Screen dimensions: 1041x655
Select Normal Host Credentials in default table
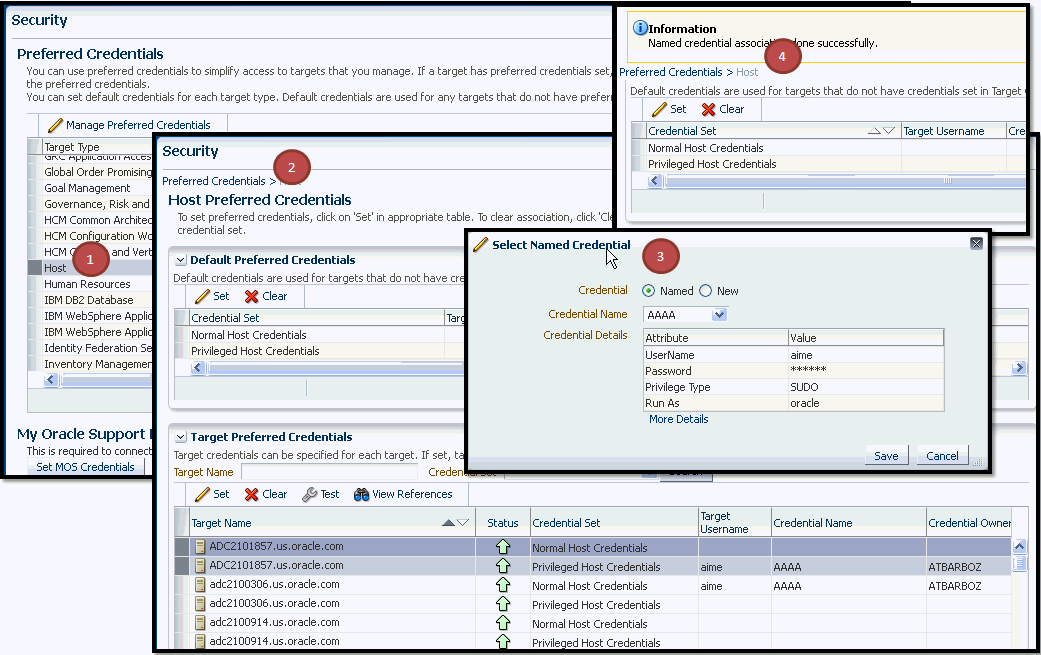click(x=248, y=335)
